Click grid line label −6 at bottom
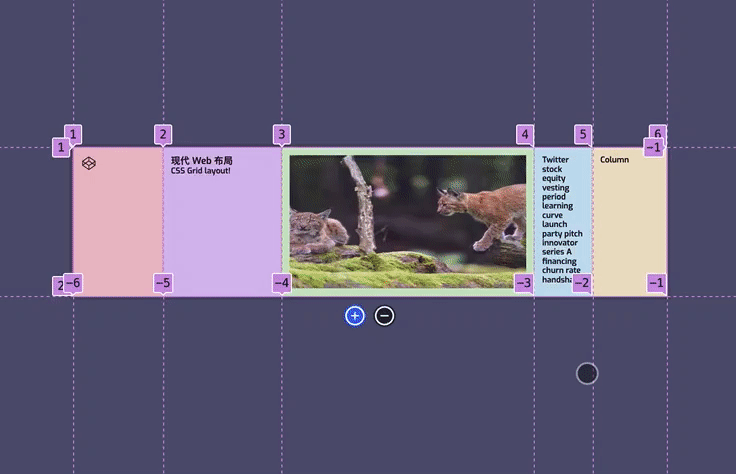Screen dimensions: 736x474 click(x=73, y=283)
